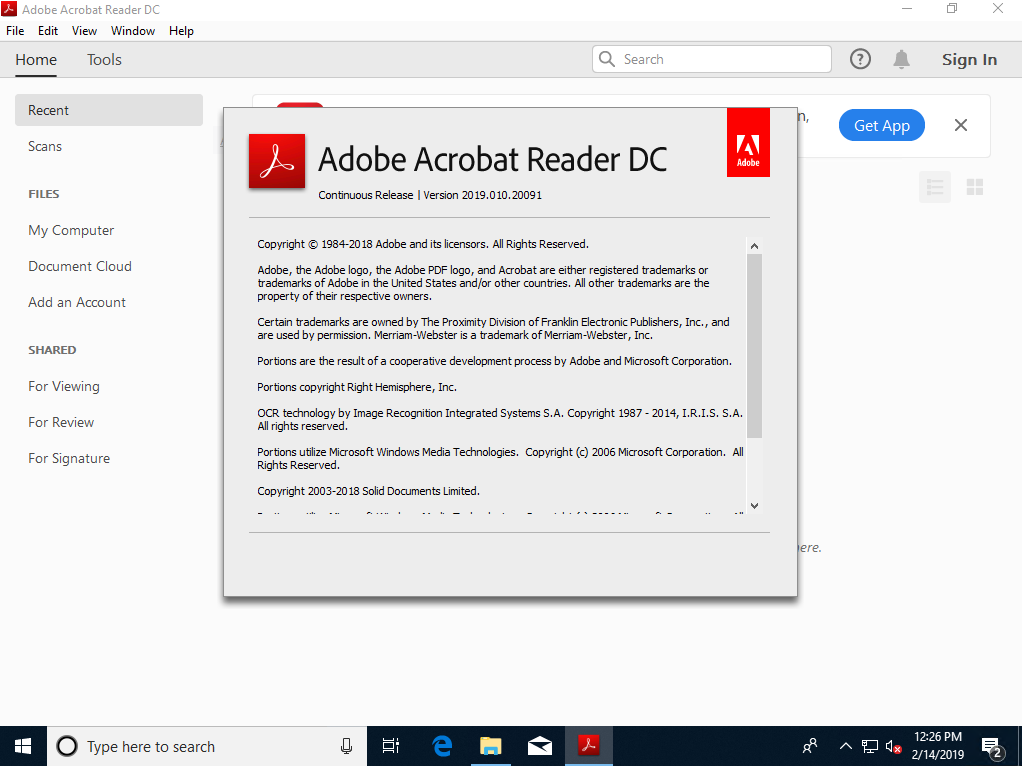Click 'Copyright 2003-2018 Solid Documents Limited' line
Image resolution: width=1022 pixels, height=766 pixels.
pos(368,491)
